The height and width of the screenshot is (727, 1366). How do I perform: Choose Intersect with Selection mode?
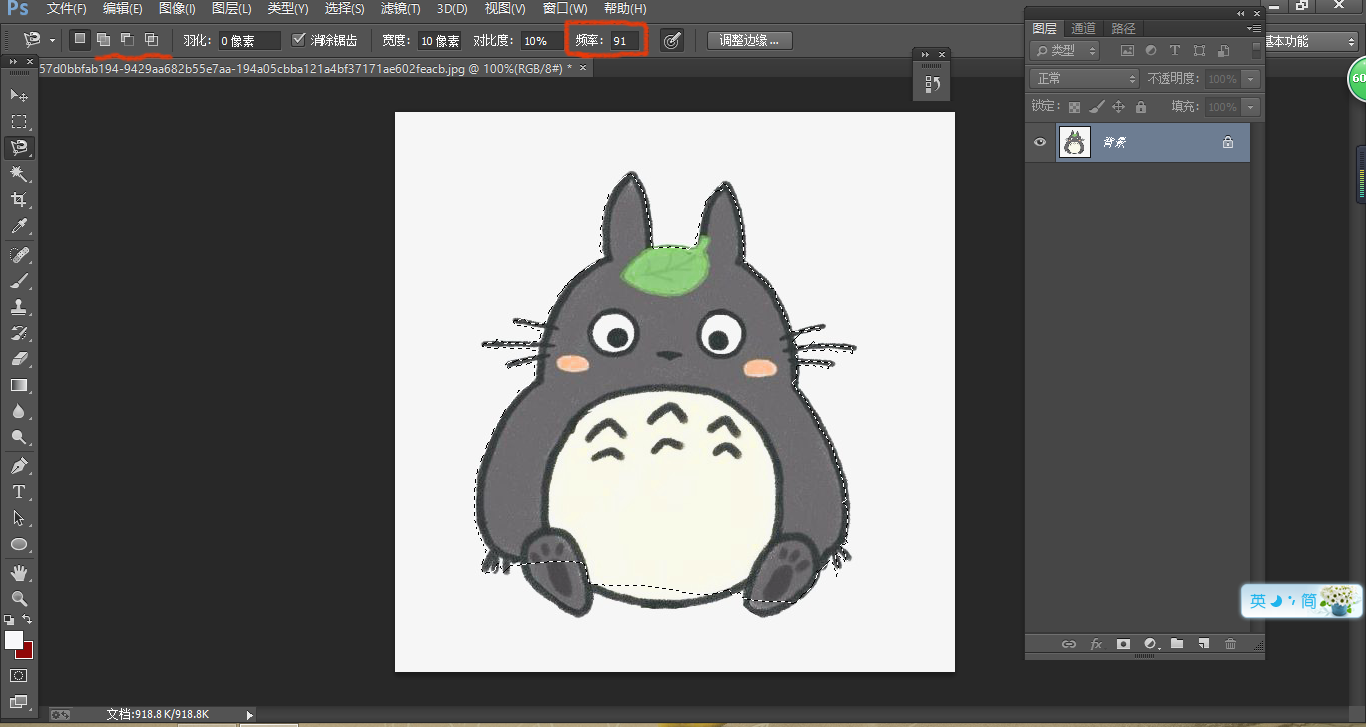coord(151,39)
